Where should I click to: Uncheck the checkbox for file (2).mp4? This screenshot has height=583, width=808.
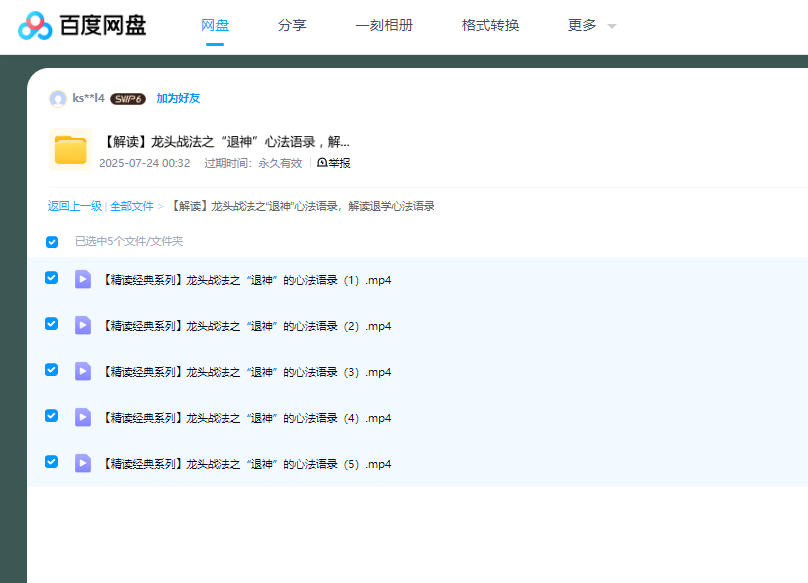pyautogui.click(x=52, y=324)
